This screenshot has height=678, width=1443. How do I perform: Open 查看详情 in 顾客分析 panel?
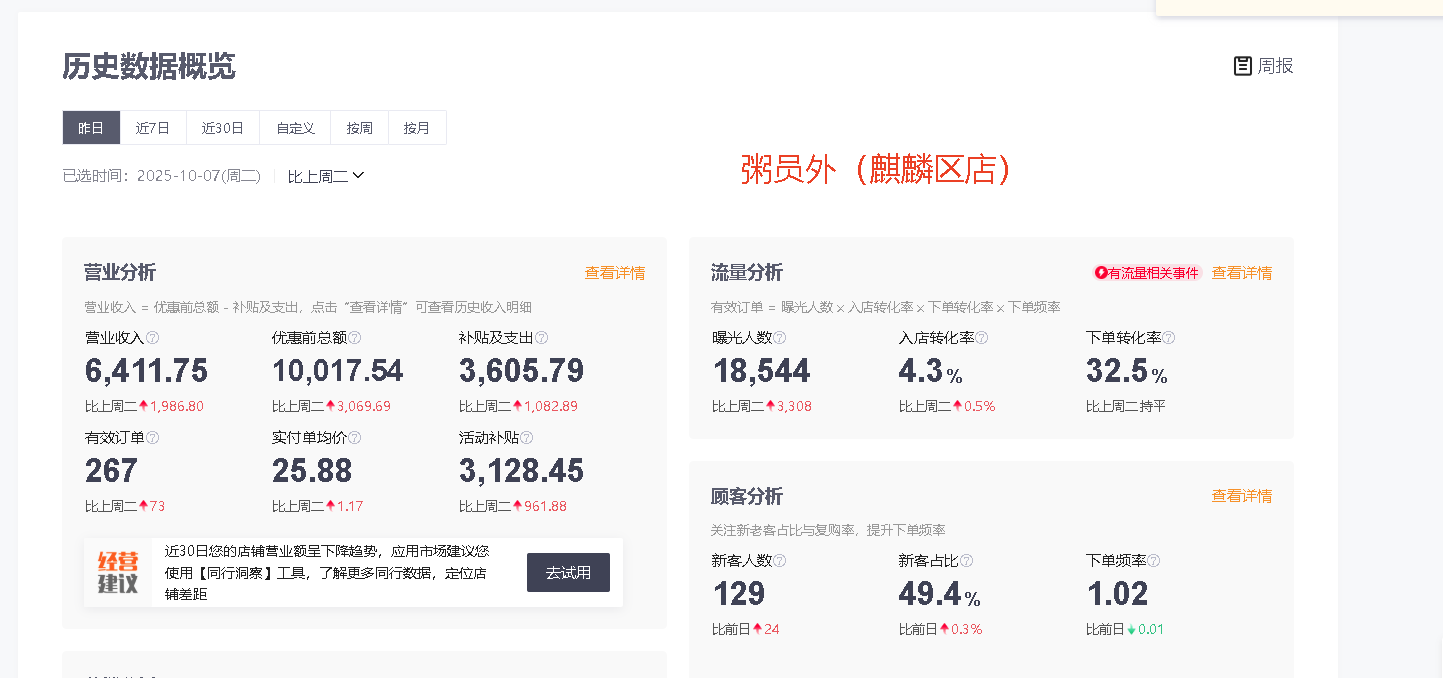pos(1241,496)
